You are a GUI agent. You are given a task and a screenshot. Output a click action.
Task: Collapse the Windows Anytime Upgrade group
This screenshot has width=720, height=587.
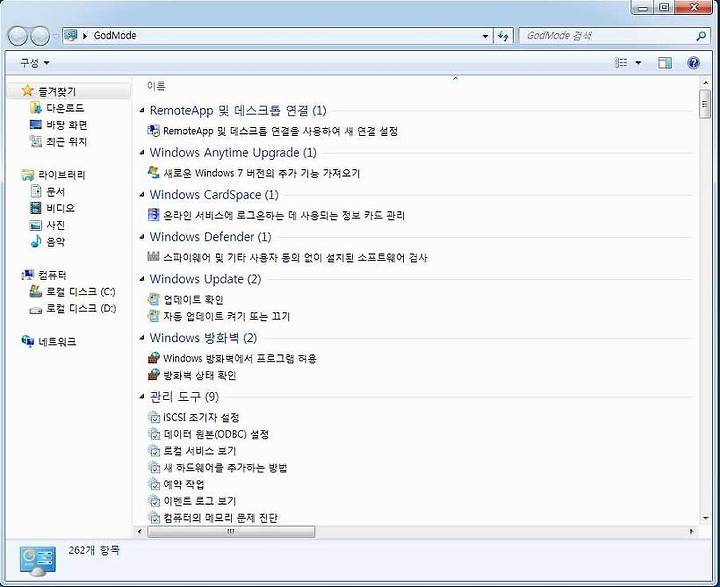point(142,152)
